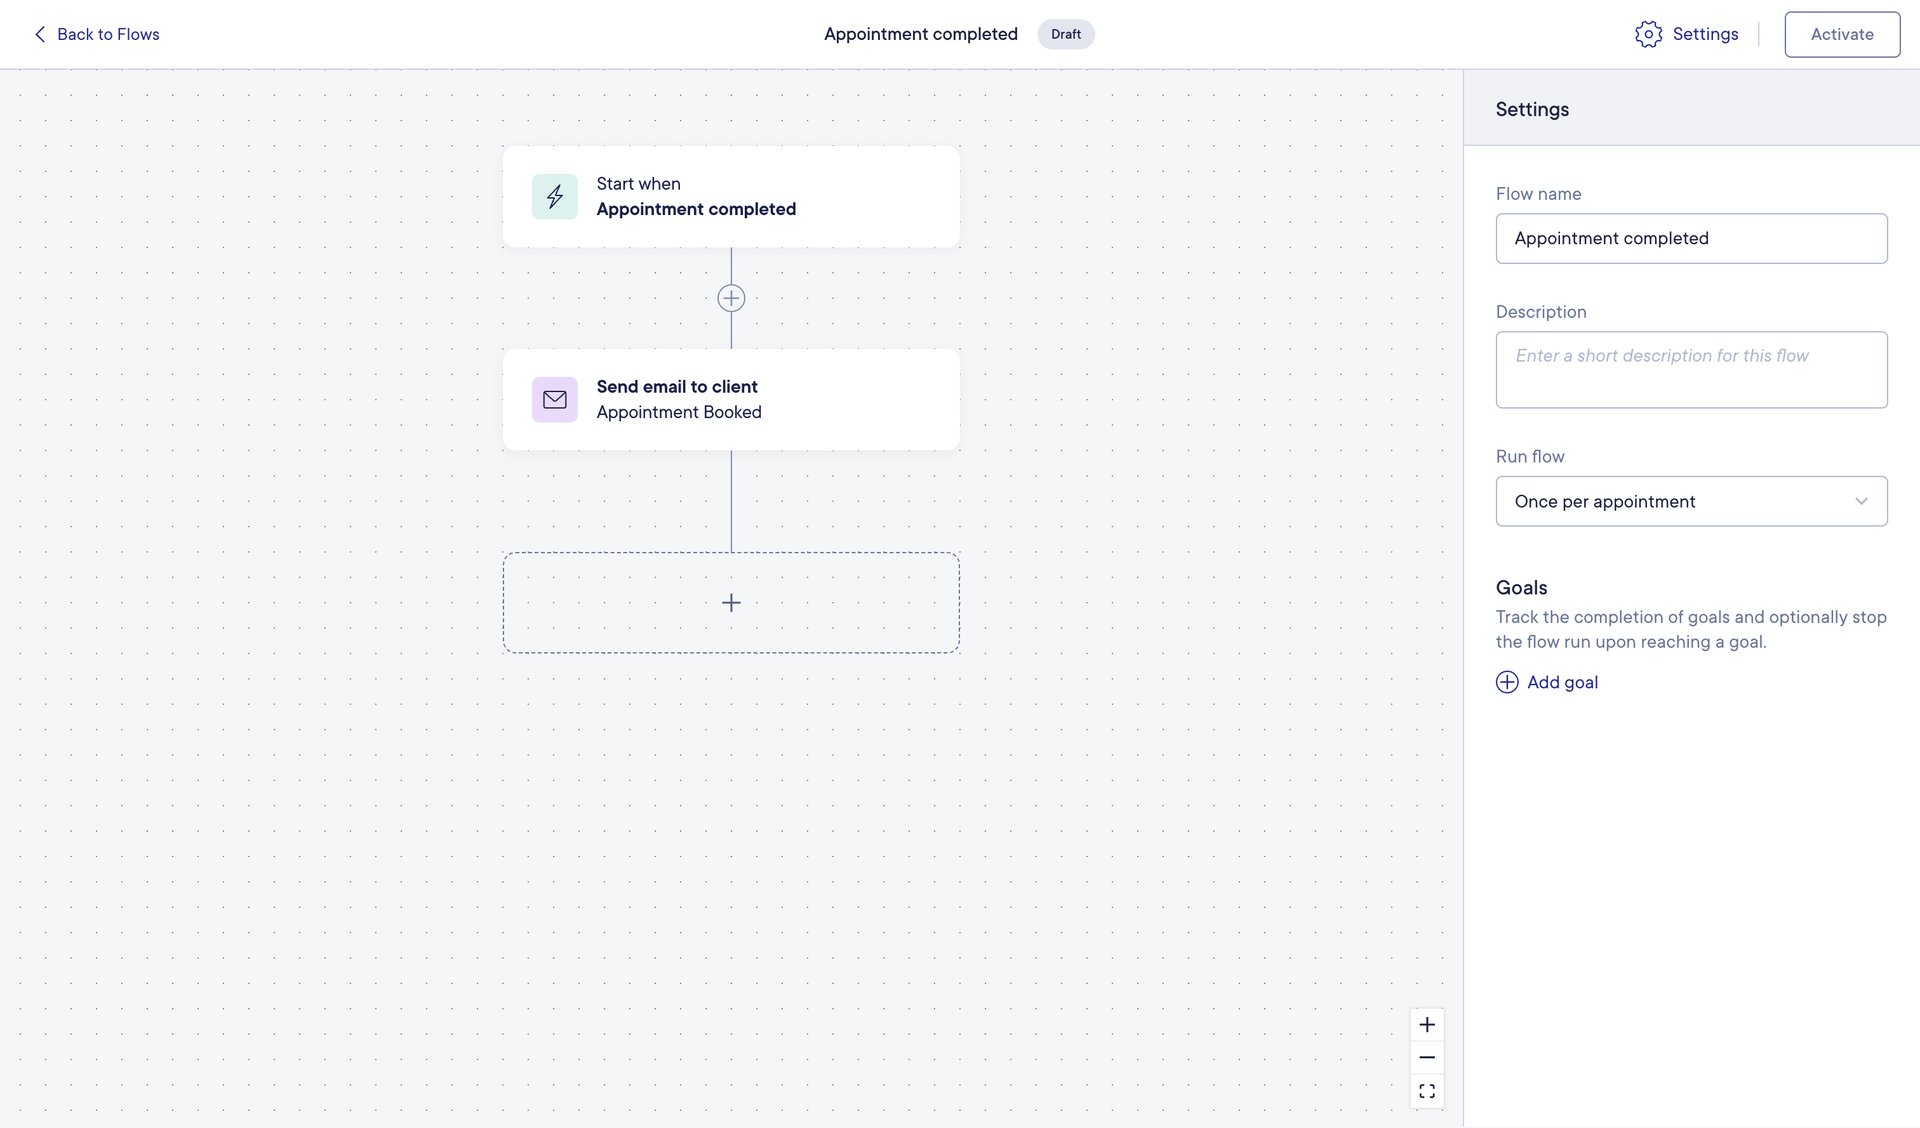Open Settings via the gear icon
This screenshot has height=1128, width=1920.
1648,33
